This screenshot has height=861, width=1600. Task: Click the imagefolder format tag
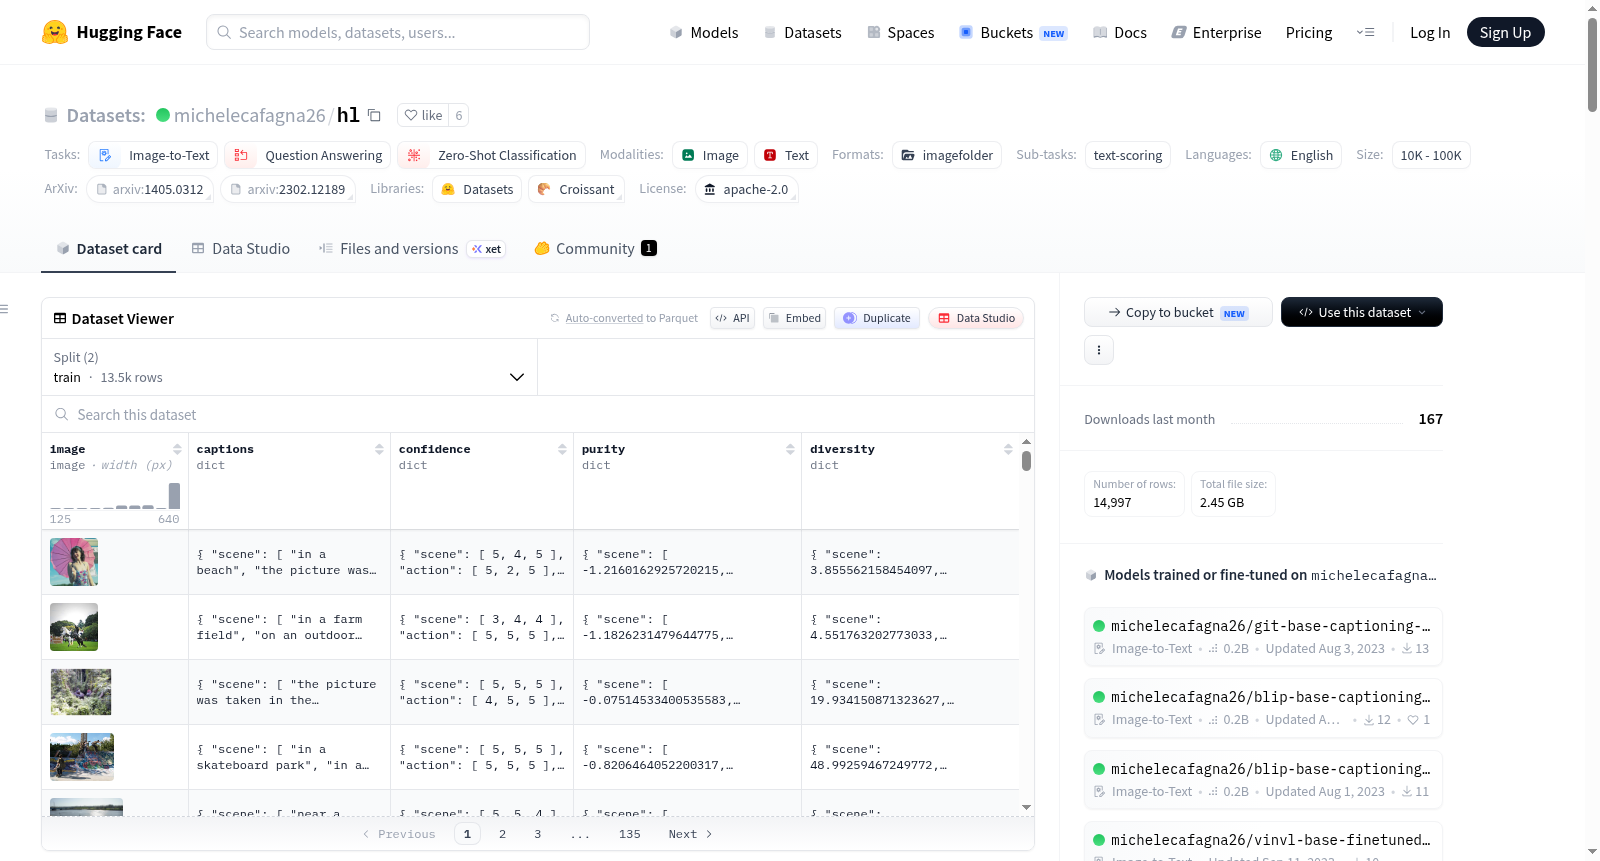coord(947,155)
